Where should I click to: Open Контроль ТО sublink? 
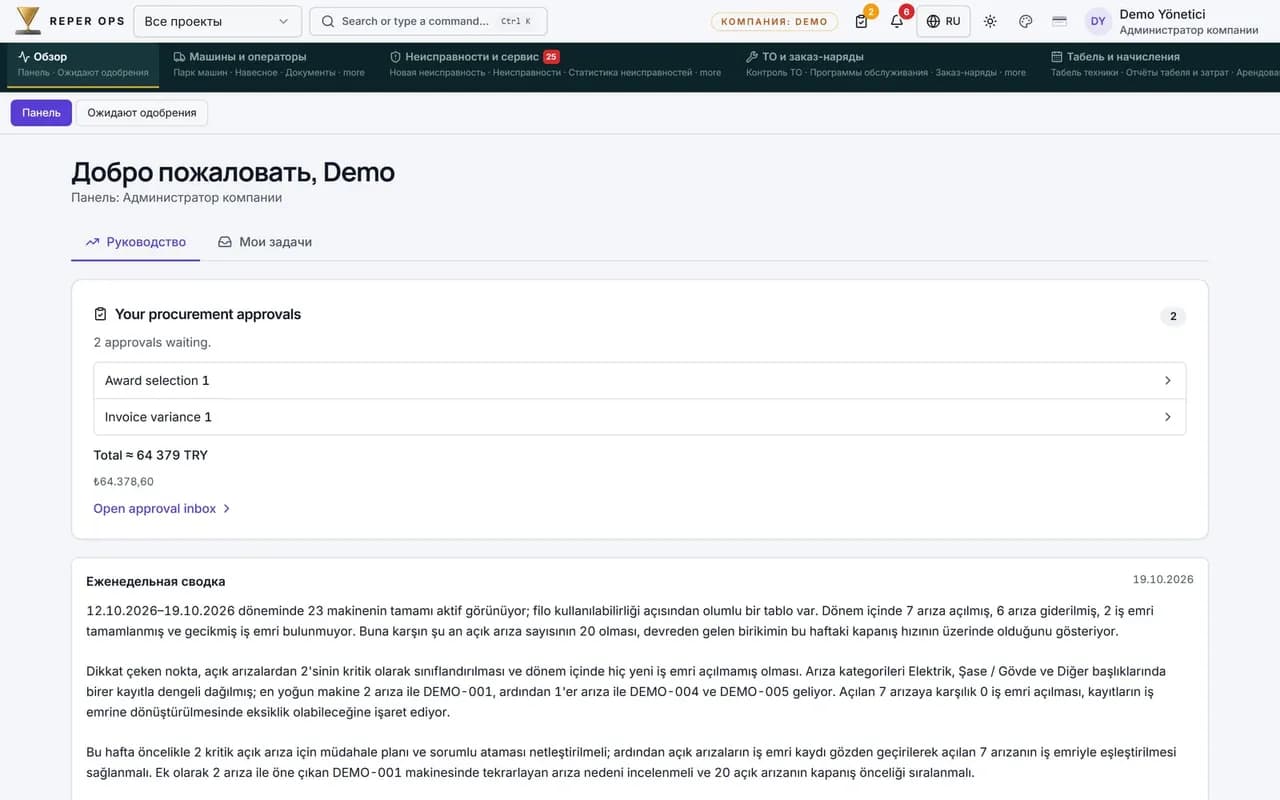click(x=774, y=73)
